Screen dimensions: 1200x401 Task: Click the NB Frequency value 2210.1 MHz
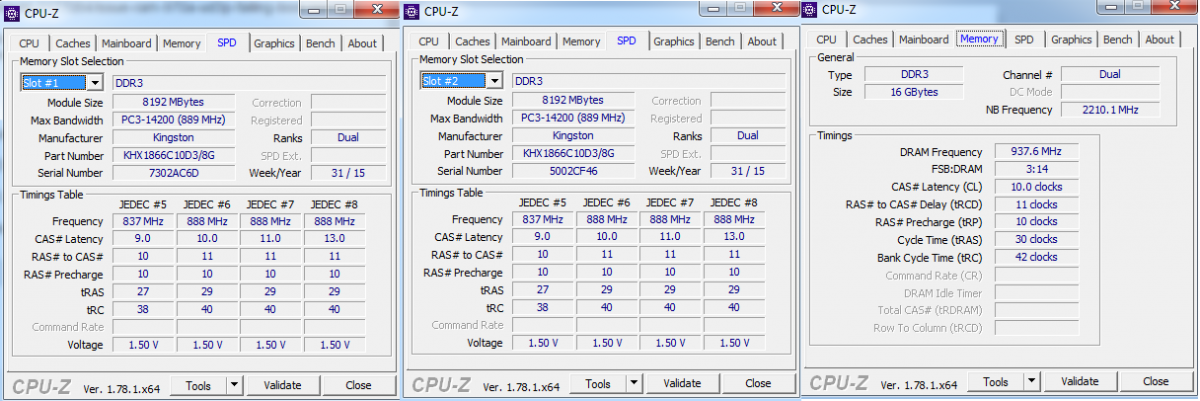pos(1110,110)
